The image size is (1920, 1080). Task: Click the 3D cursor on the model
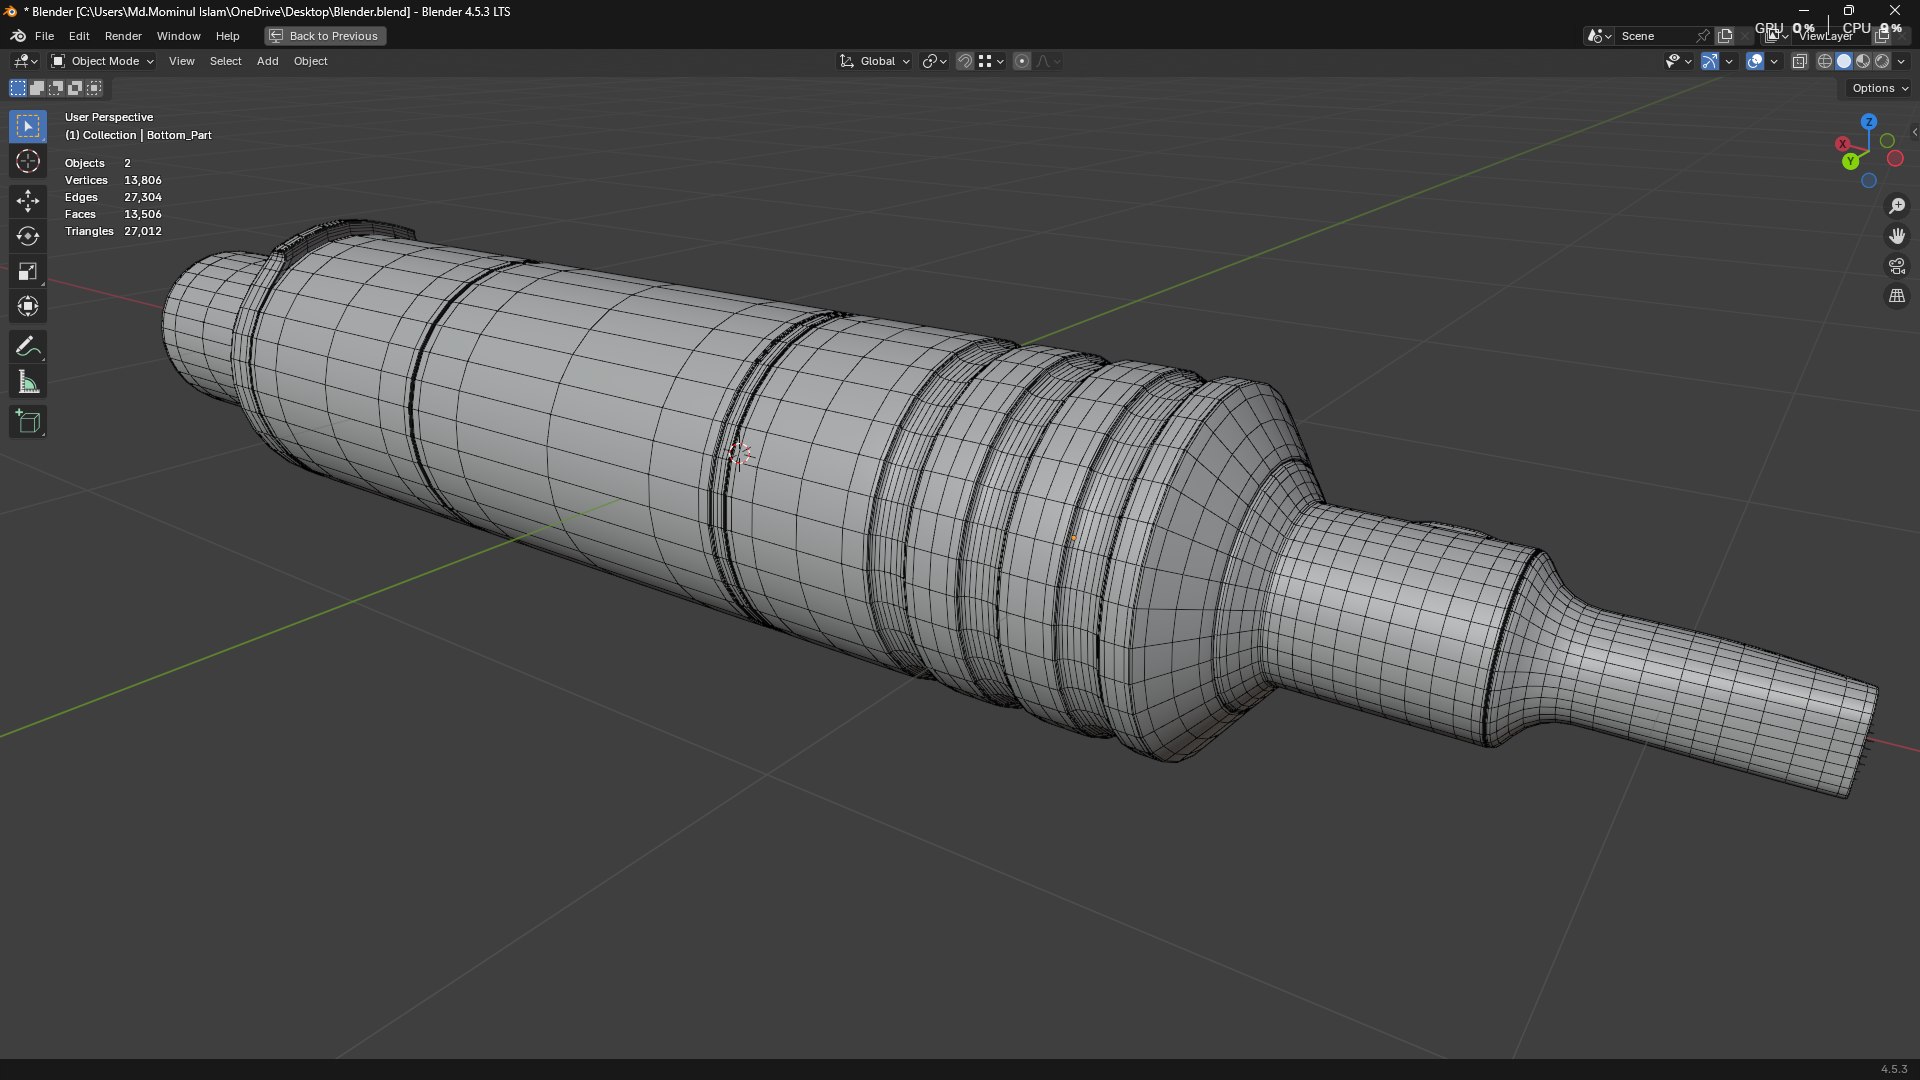[x=740, y=454]
